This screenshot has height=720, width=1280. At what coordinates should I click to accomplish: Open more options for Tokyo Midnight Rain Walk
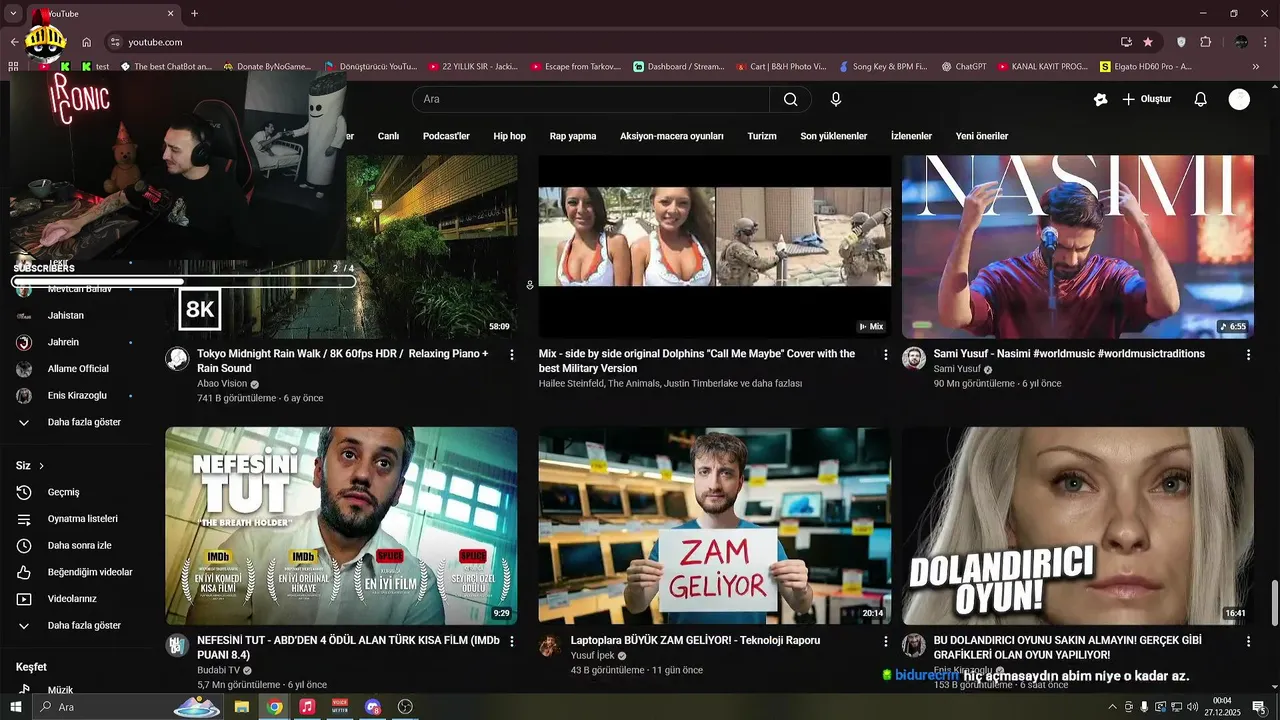point(512,354)
